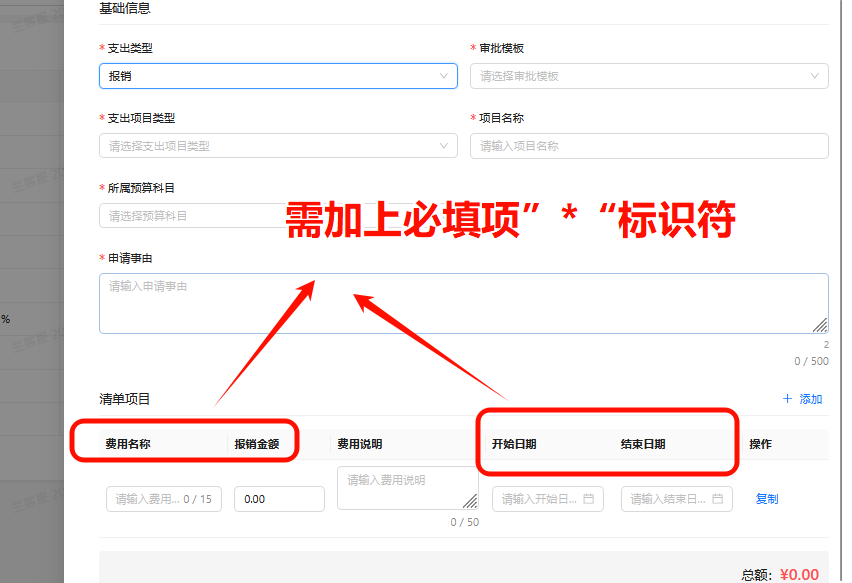Click the 总额 ¥0.00 total amount
This screenshot has width=852, height=583.
(x=798, y=574)
